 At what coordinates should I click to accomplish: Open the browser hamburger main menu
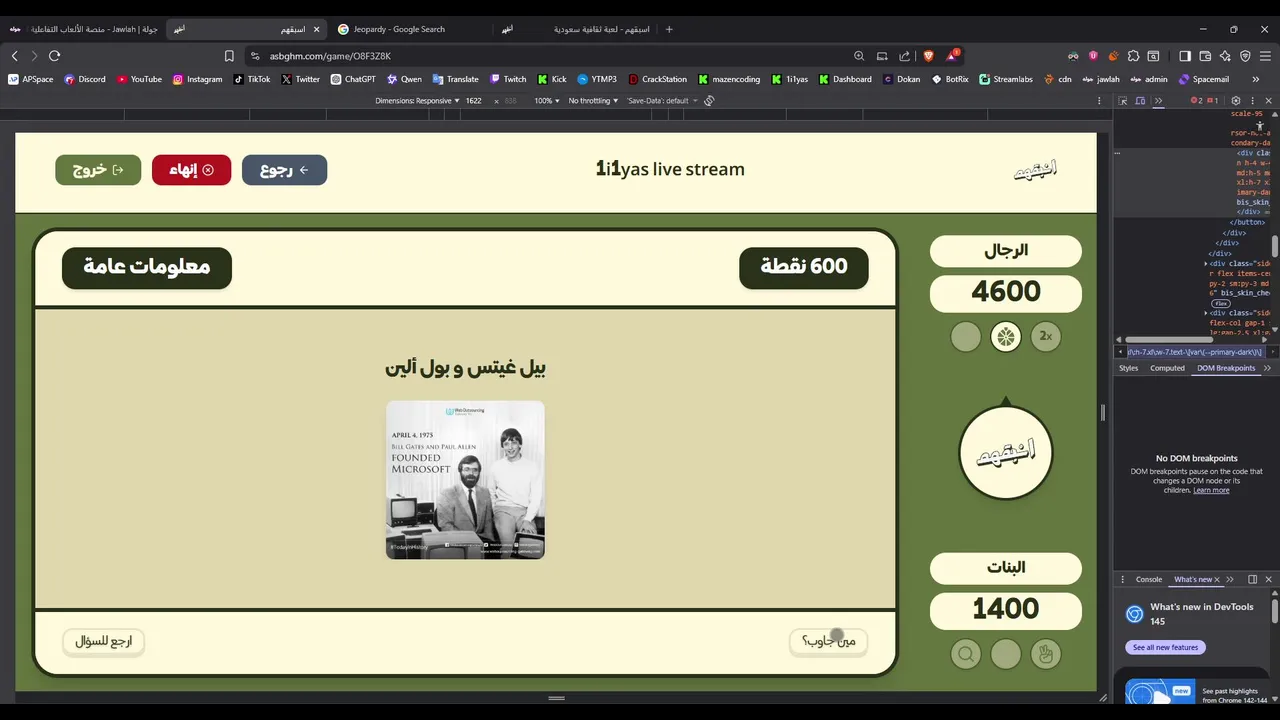[1265, 56]
